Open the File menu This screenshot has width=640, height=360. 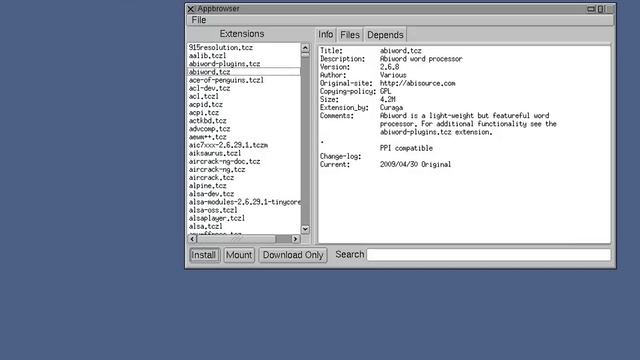(x=199, y=20)
